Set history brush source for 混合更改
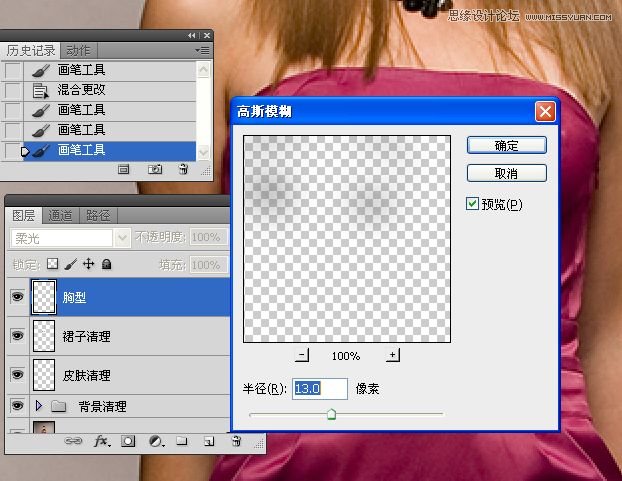This screenshot has height=481, width=622. (x=13, y=90)
